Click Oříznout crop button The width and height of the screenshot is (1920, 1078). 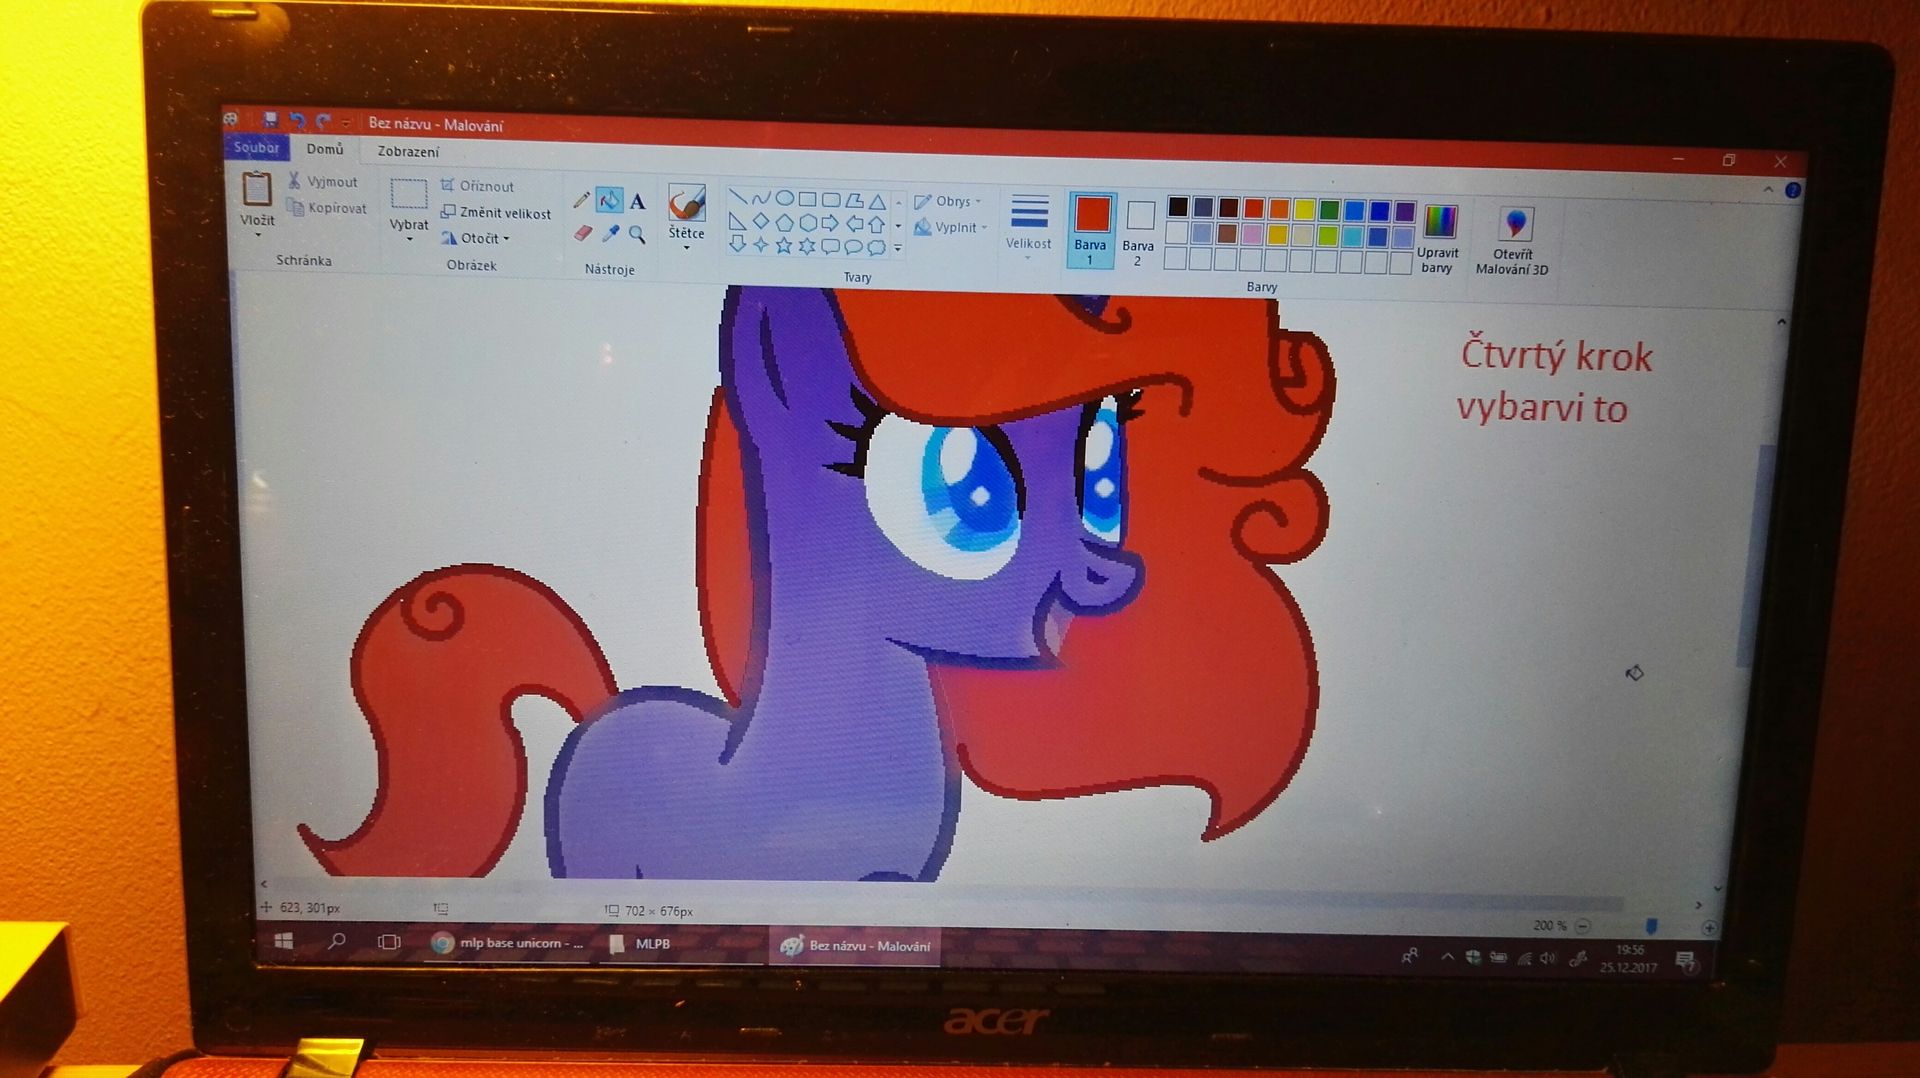tap(477, 185)
